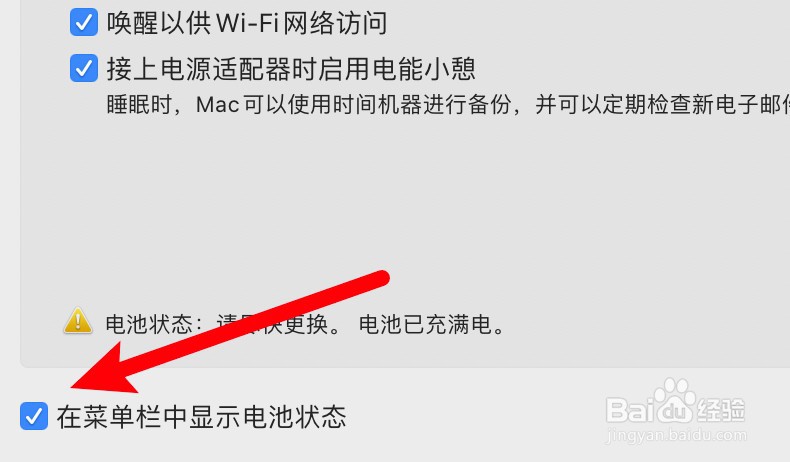Click the word "Mac" in the description
The image size is (790, 462).
coord(217,105)
